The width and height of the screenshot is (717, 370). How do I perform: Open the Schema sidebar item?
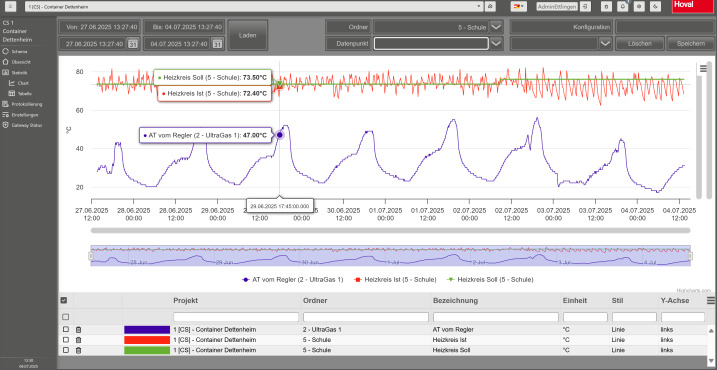click(x=16, y=51)
